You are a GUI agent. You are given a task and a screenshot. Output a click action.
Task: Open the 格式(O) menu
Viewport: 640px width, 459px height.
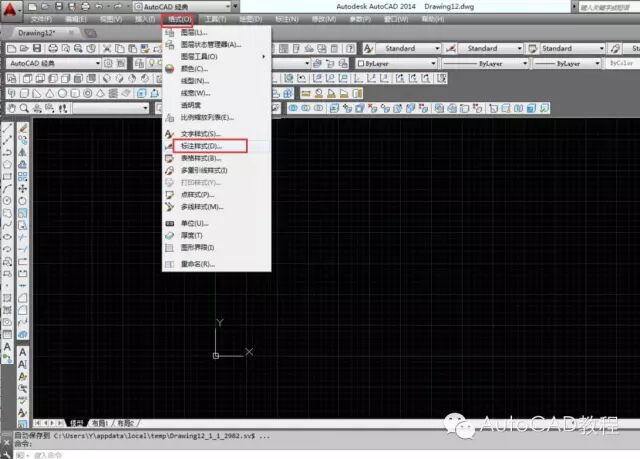click(179, 19)
